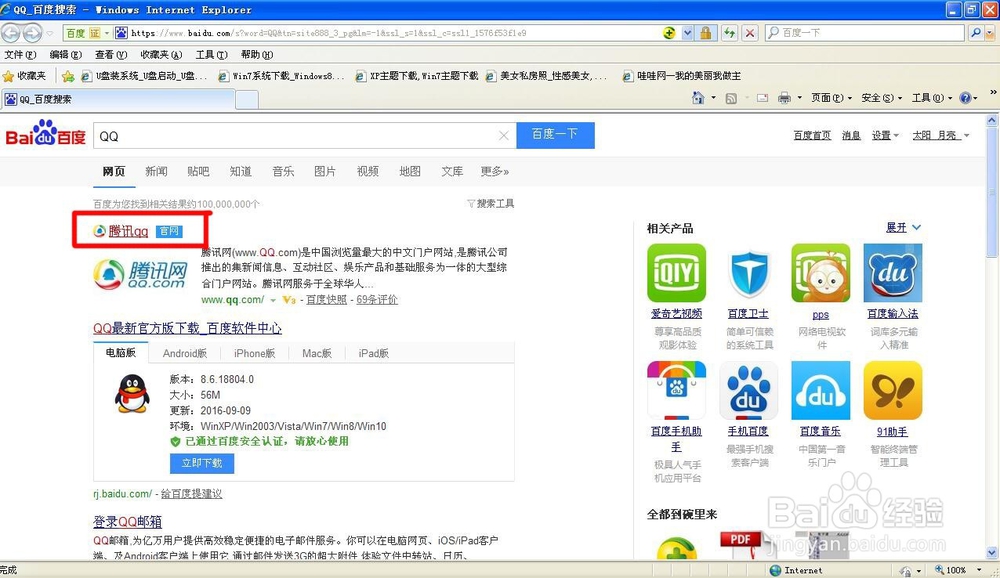Open a new blank browser tab
The height and width of the screenshot is (578, 1000).
click(x=247, y=100)
